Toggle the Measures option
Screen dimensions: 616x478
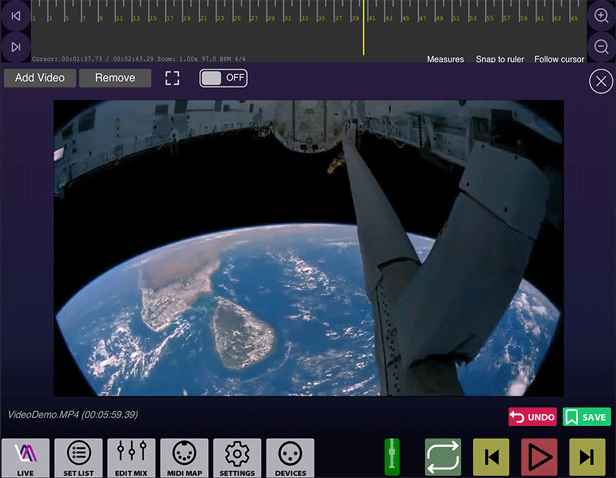[445, 59]
